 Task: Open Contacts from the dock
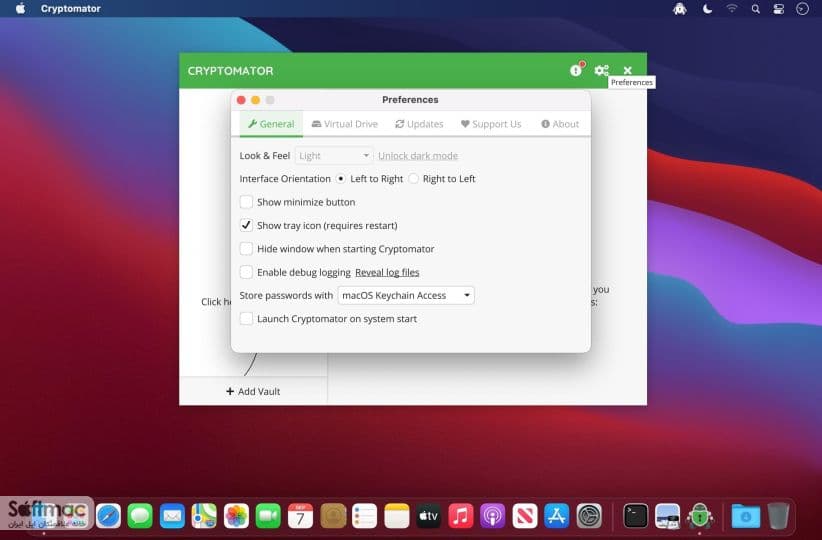(333, 516)
